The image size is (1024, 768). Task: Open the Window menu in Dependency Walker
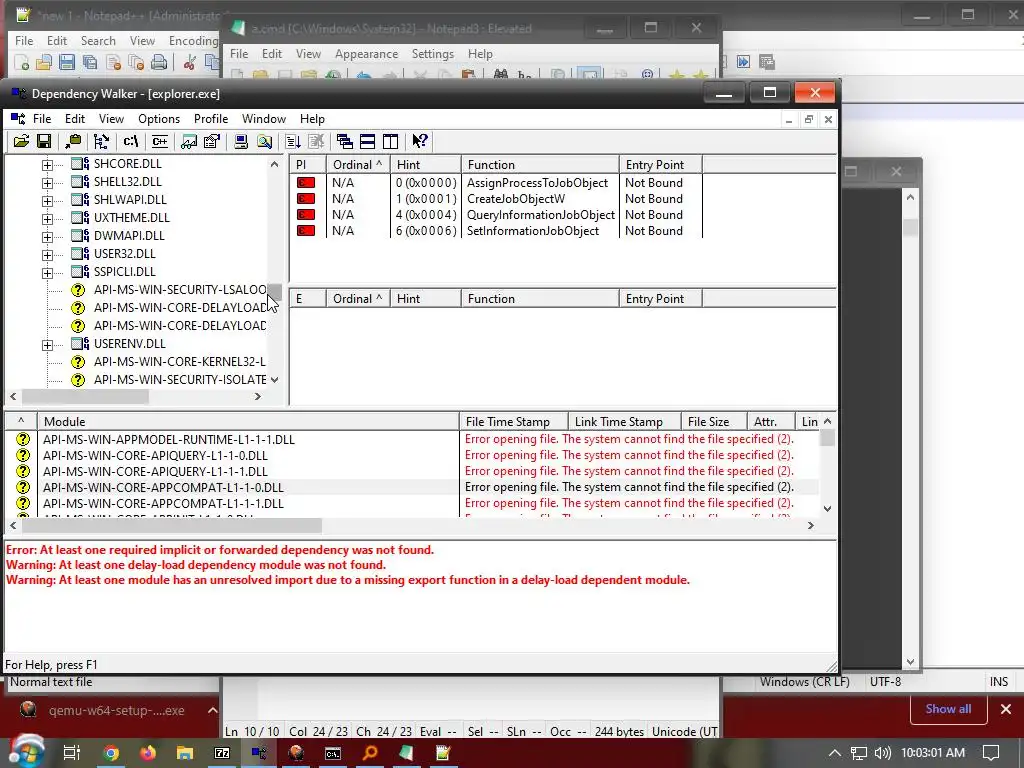tap(264, 119)
